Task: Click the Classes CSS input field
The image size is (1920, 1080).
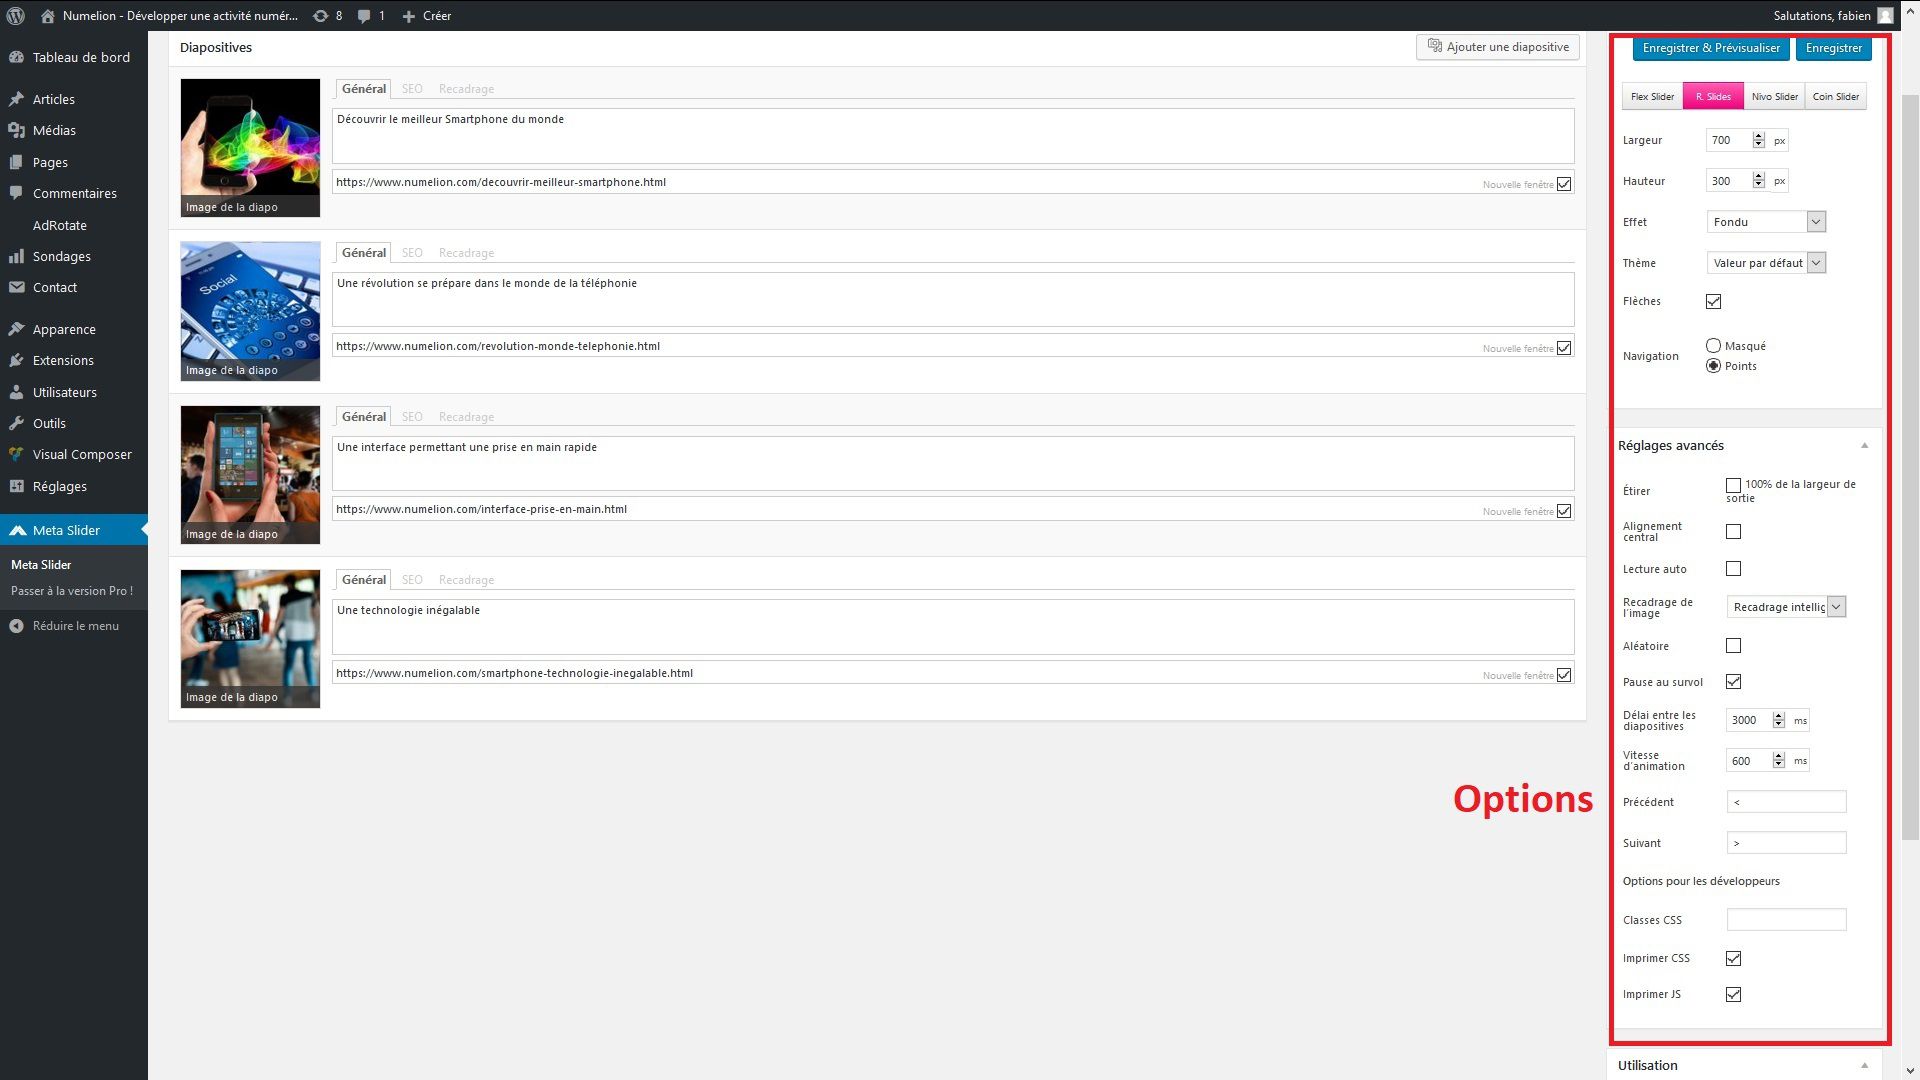Action: click(x=1786, y=920)
